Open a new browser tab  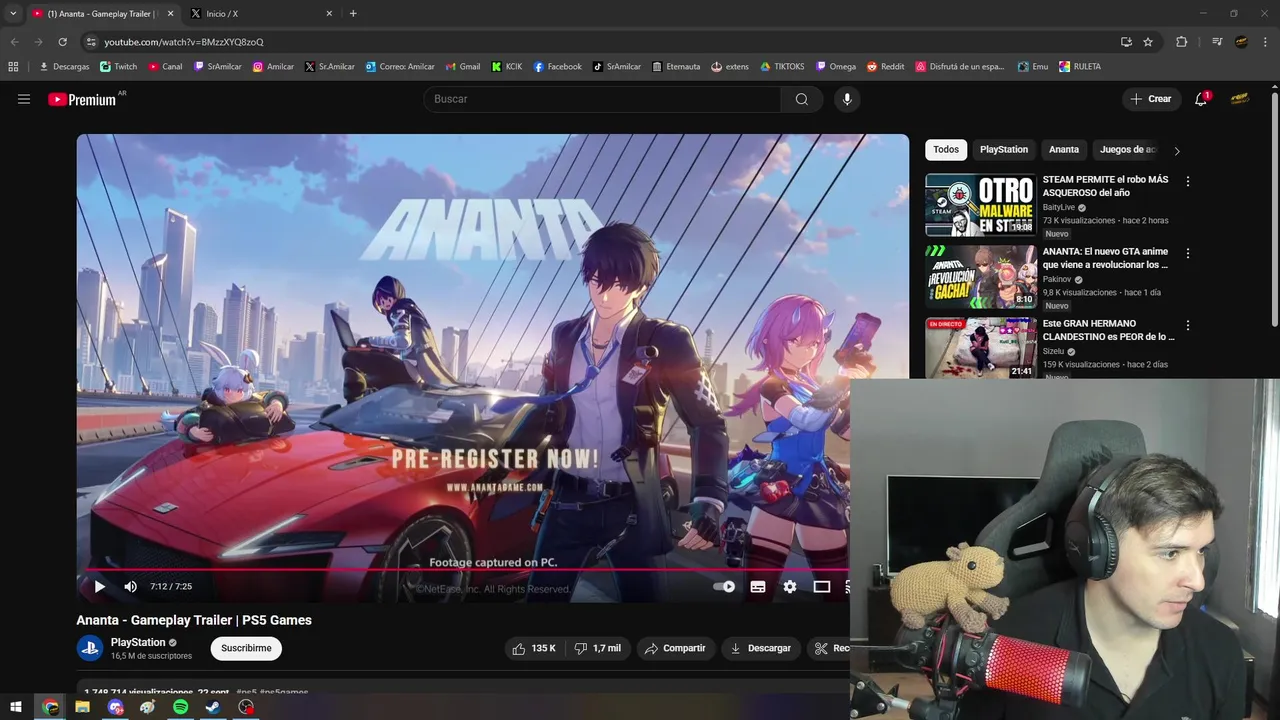coord(353,14)
